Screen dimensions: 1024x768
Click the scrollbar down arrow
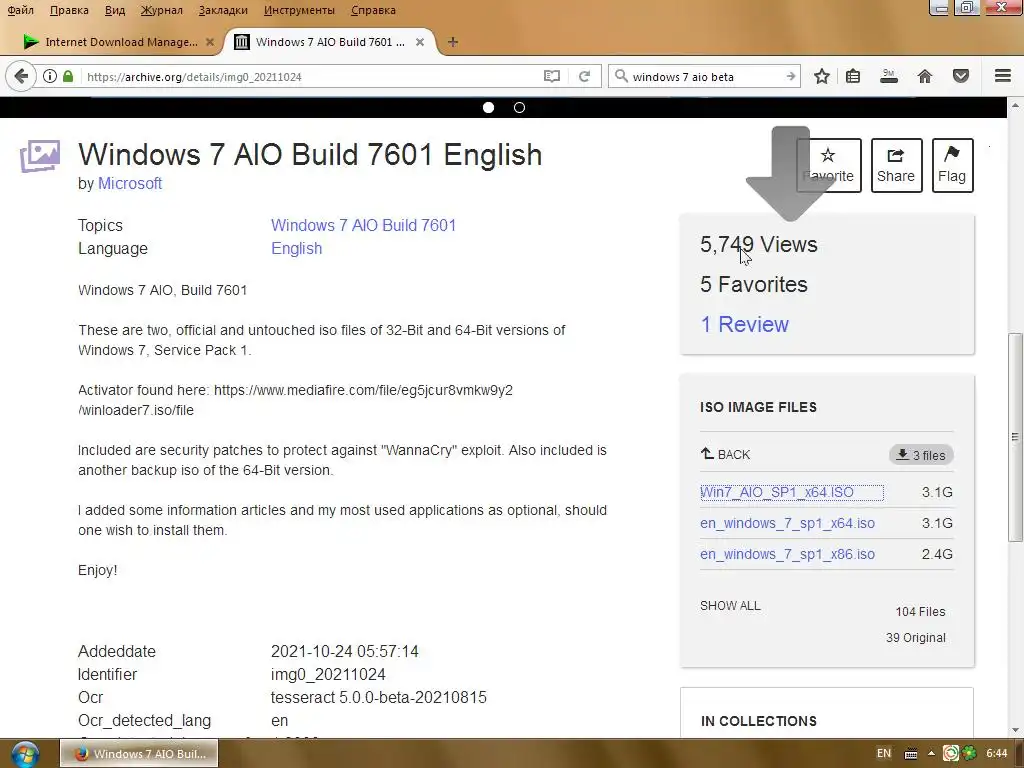(1016, 730)
